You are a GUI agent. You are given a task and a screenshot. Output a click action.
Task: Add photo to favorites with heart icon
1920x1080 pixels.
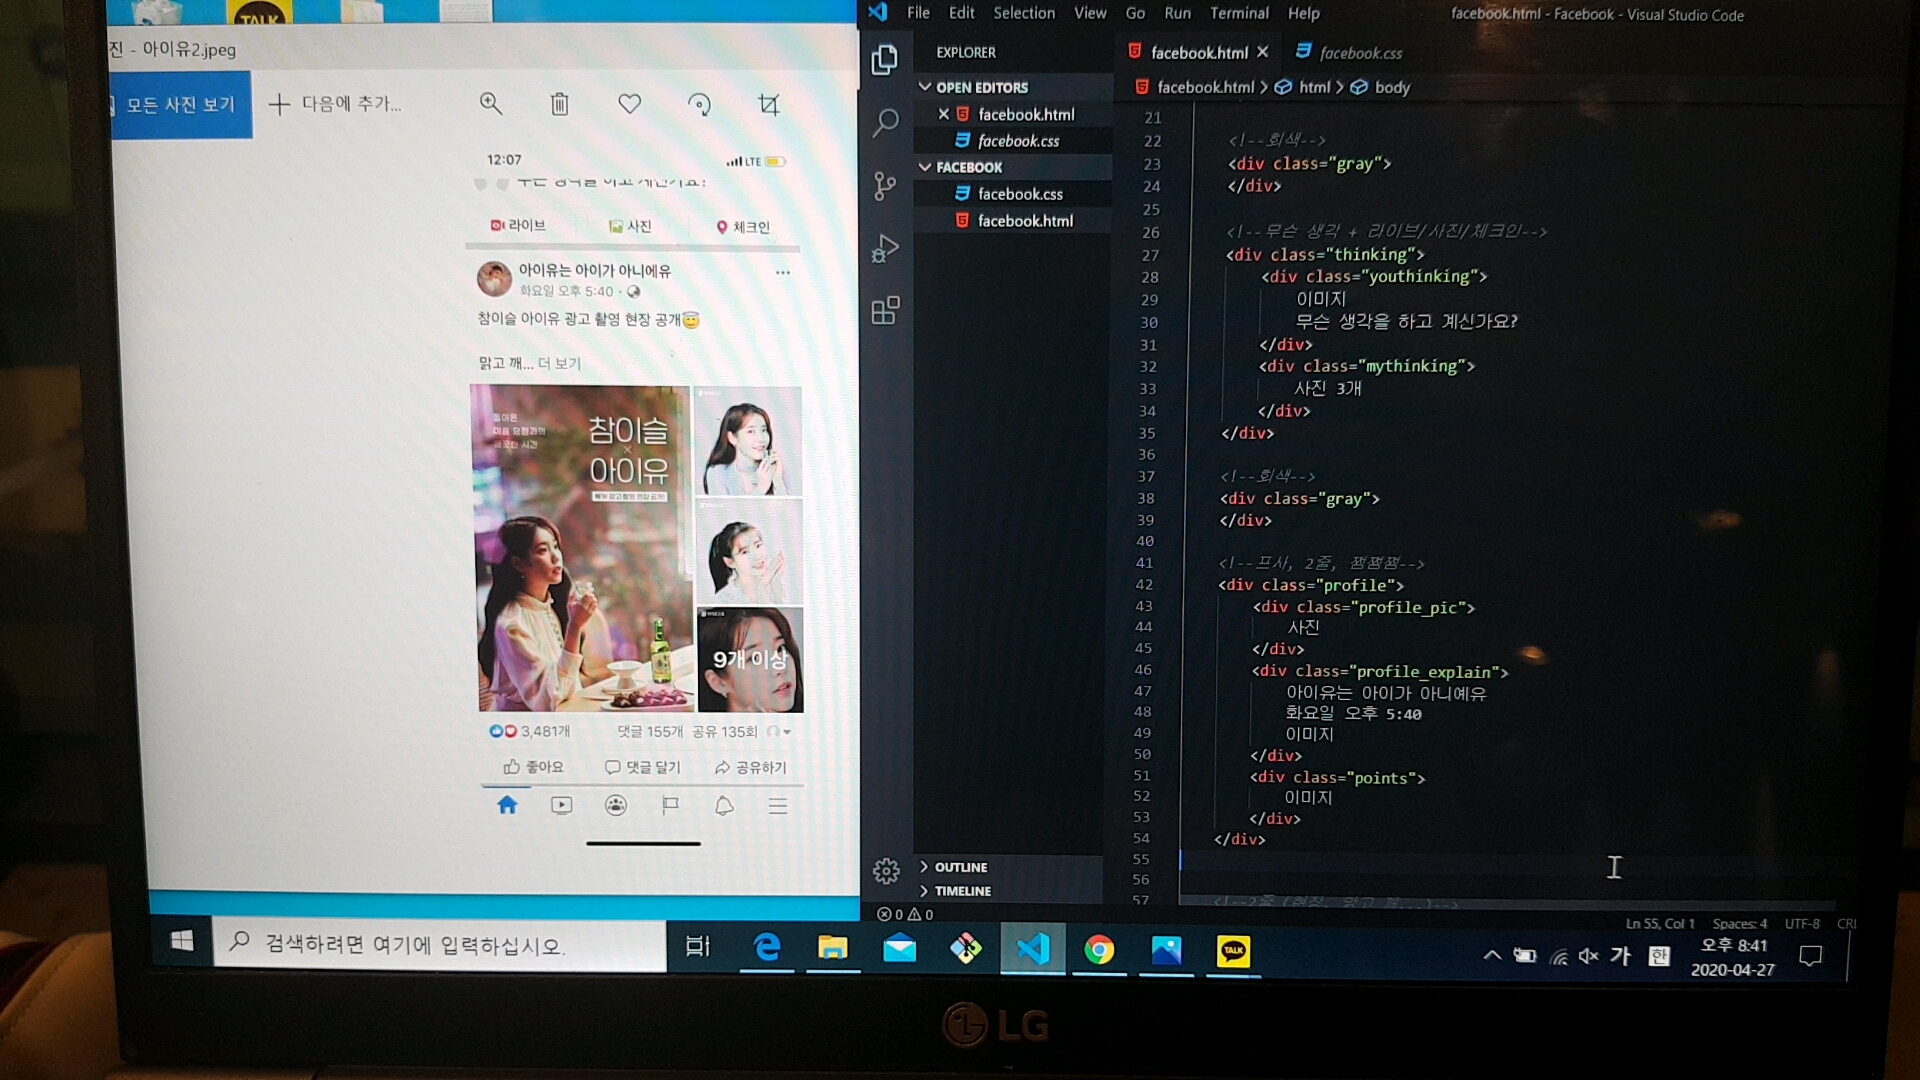(629, 103)
